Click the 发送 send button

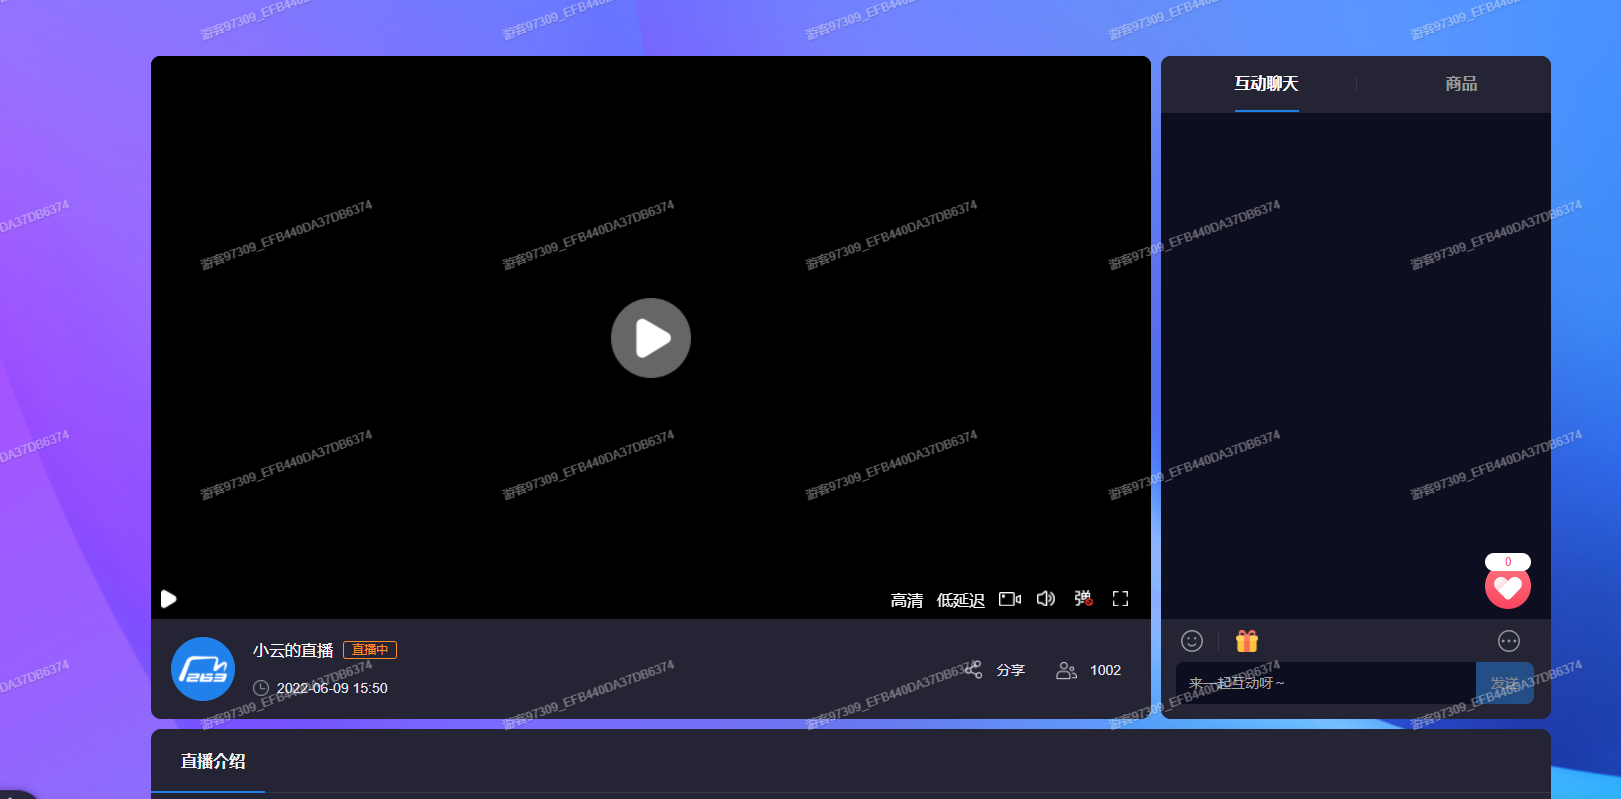pos(1504,683)
